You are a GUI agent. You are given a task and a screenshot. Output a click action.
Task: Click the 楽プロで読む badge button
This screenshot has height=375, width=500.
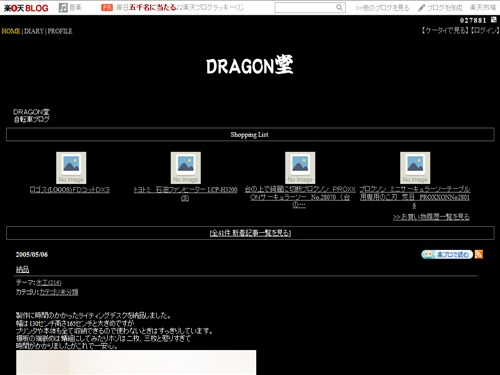pyautogui.click(x=447, y=254)
